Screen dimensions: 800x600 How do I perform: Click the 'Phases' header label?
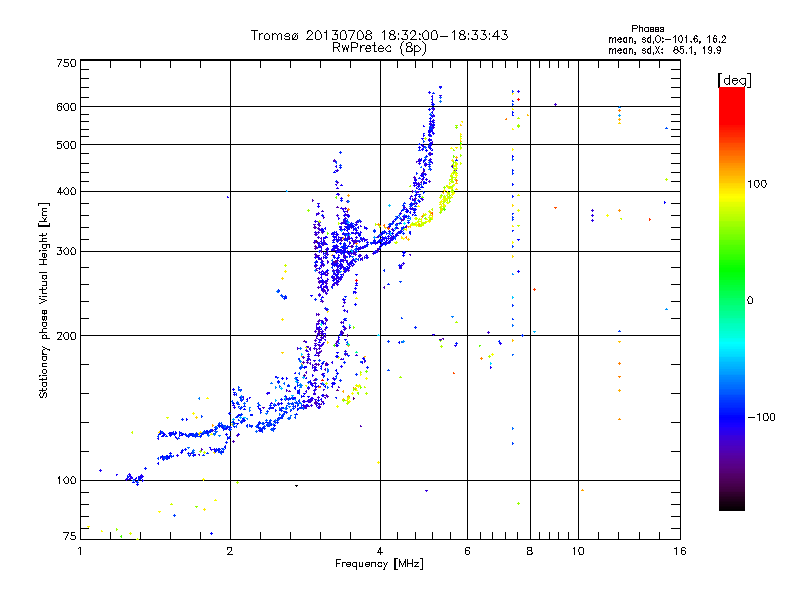(647, 29)
